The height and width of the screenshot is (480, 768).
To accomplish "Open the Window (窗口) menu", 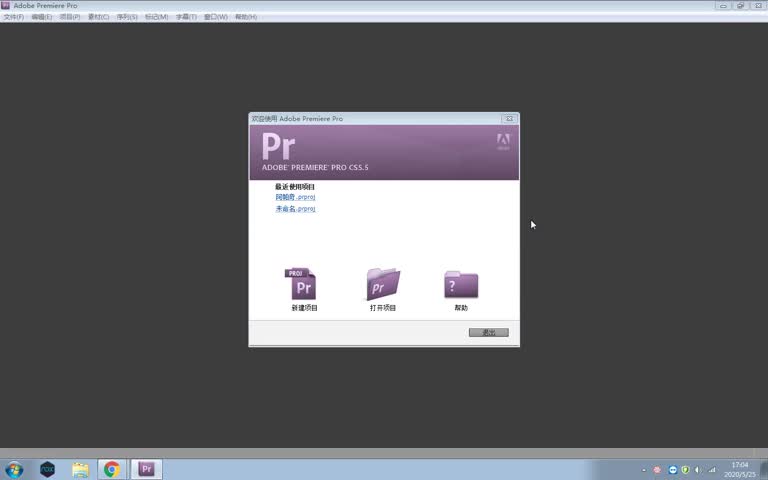I will (x=216, y=17).
